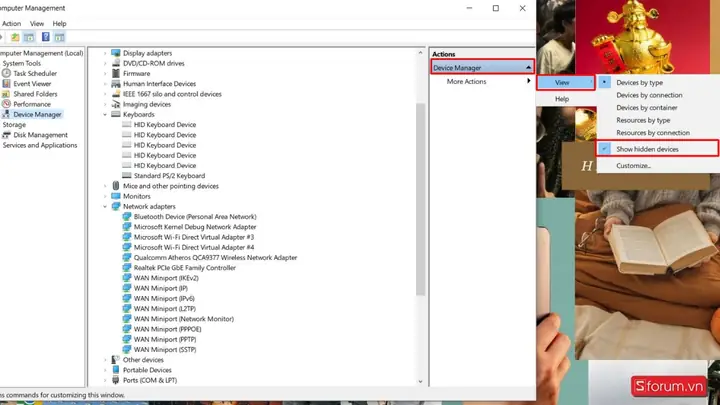Choose Customize... in the View submenu
This screenshot has height=405, width=720.
pyautogui.click(x=633, y=165)
